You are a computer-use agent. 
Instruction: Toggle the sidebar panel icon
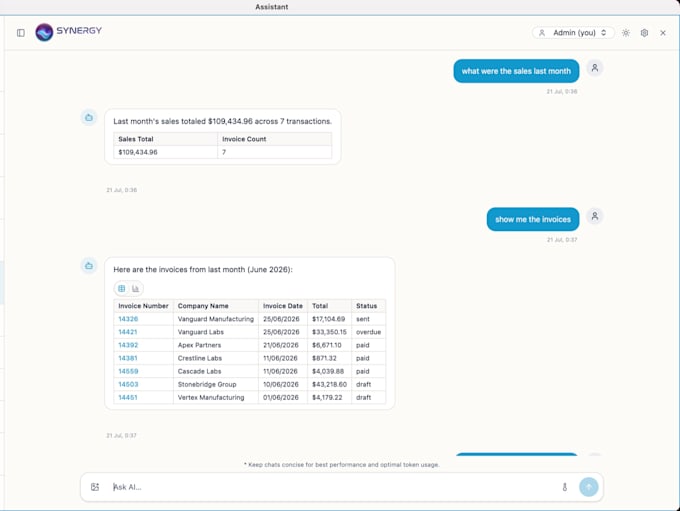coord(20,33)
